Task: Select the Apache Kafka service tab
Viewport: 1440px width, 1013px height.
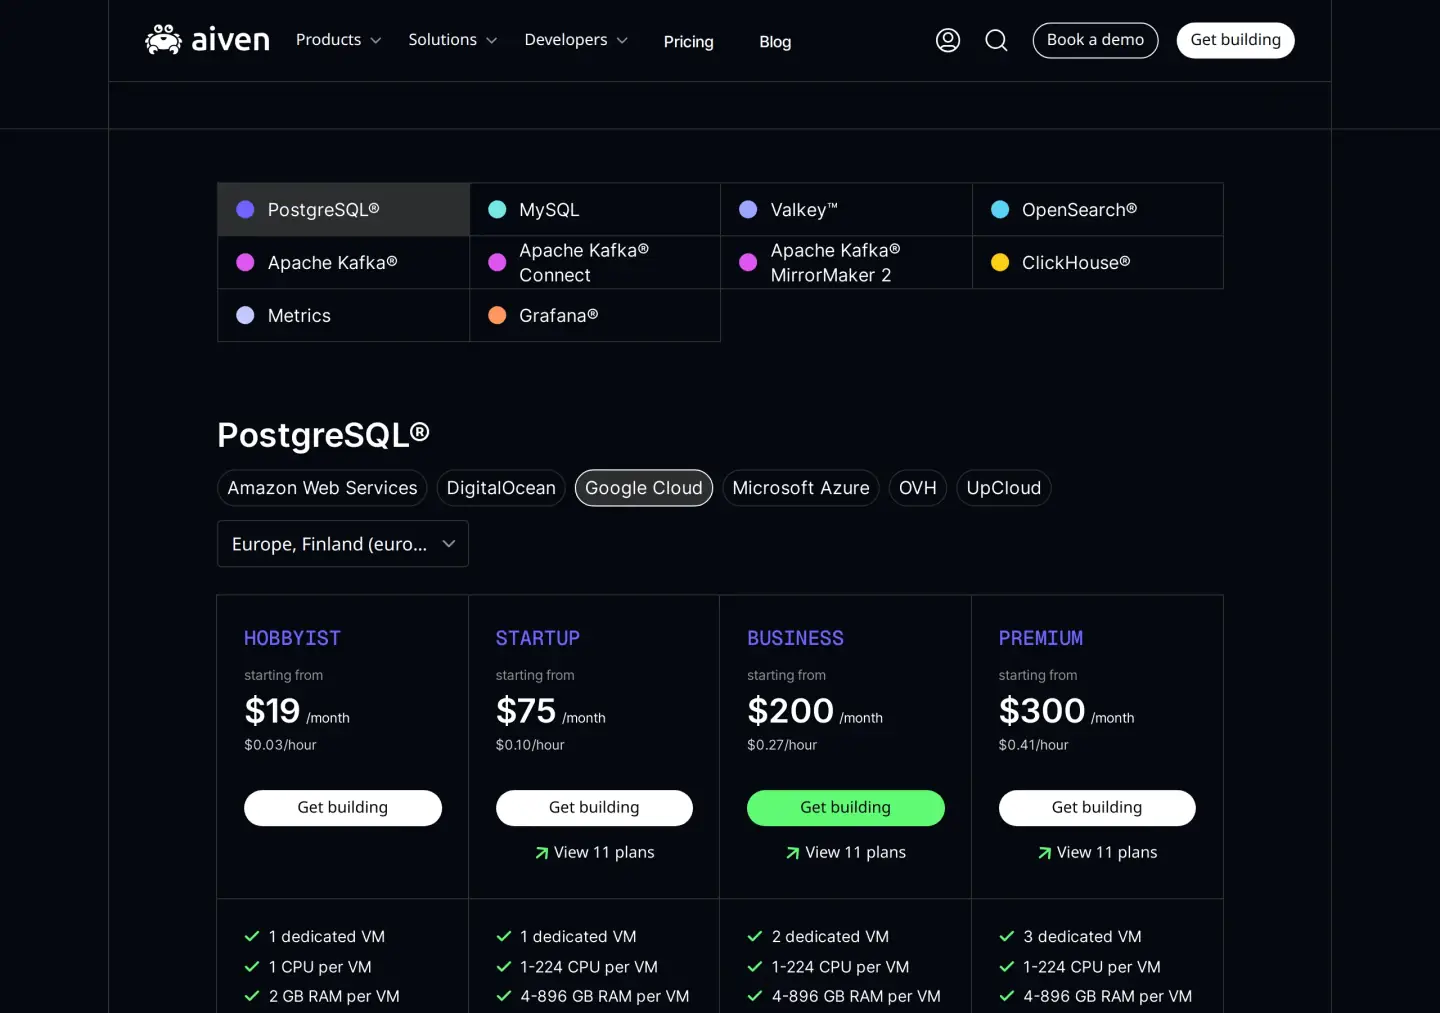Action: (x=343, y=263)
